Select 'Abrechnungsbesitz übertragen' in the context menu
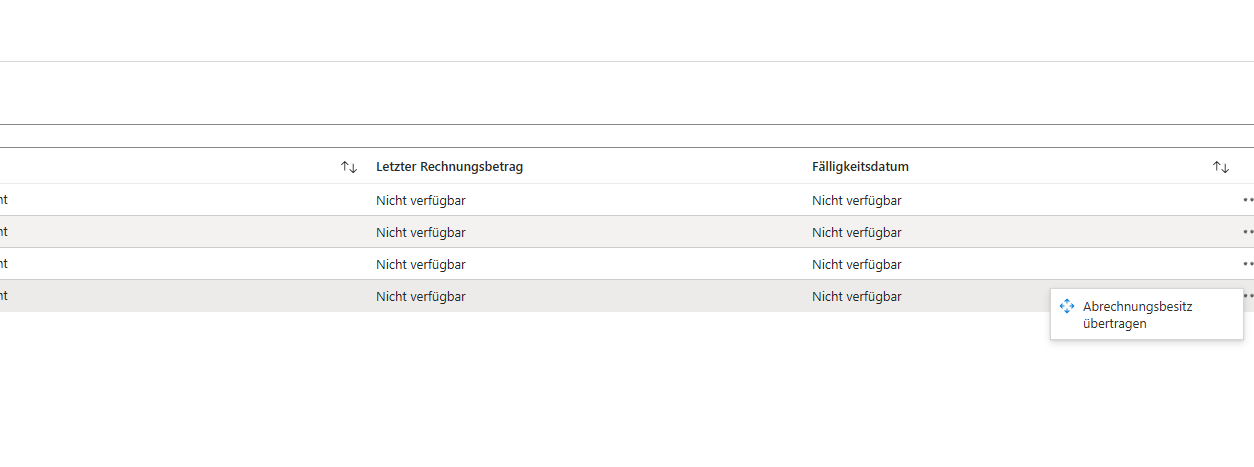Screen dimensions: 1254x467 [1146, 315]
